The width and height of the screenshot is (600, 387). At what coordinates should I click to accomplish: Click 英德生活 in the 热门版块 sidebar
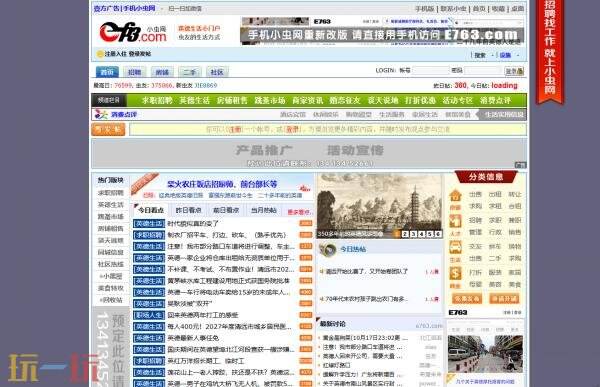coord(110,205)
